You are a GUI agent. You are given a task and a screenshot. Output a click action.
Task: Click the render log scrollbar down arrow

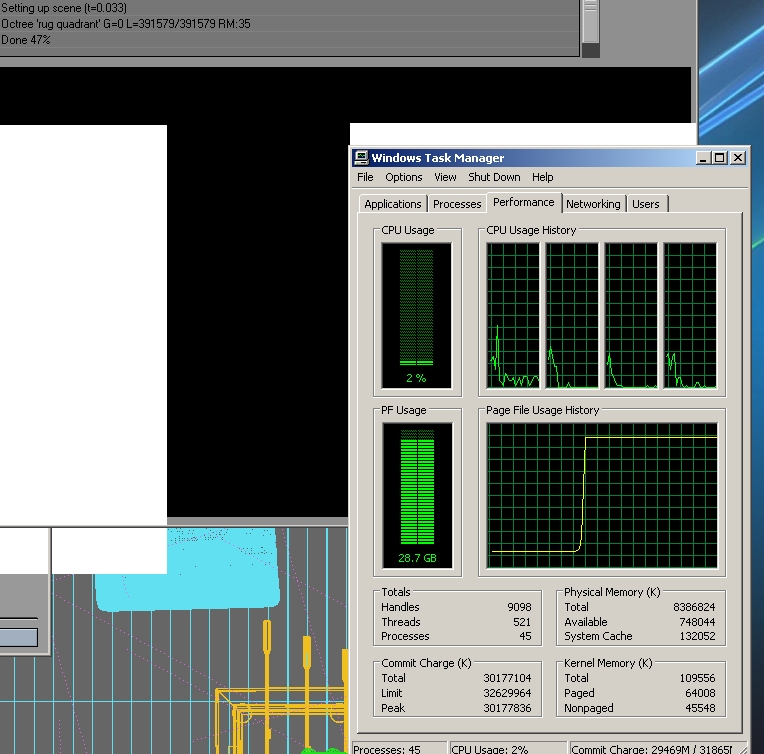click(x=591, y=49)
